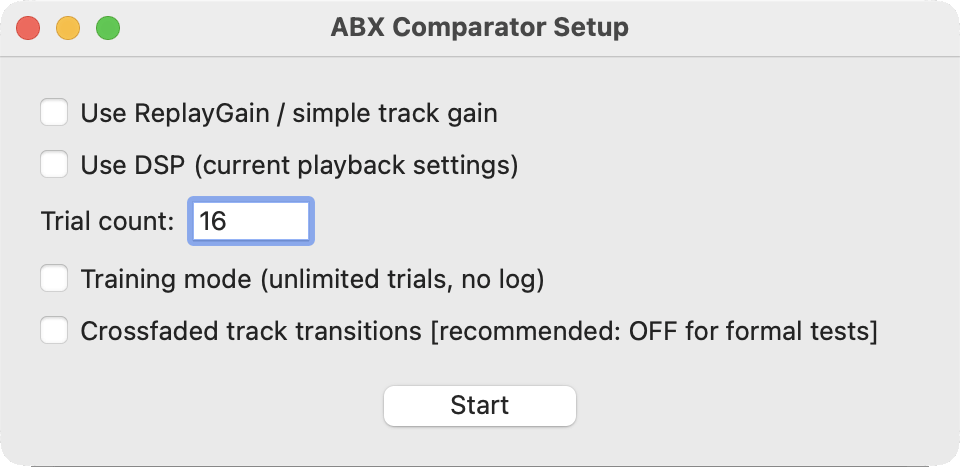Click the "Use ReplayGain / simple track gain" label
Screen dimensions: 960x467
[x=289, y=113]
